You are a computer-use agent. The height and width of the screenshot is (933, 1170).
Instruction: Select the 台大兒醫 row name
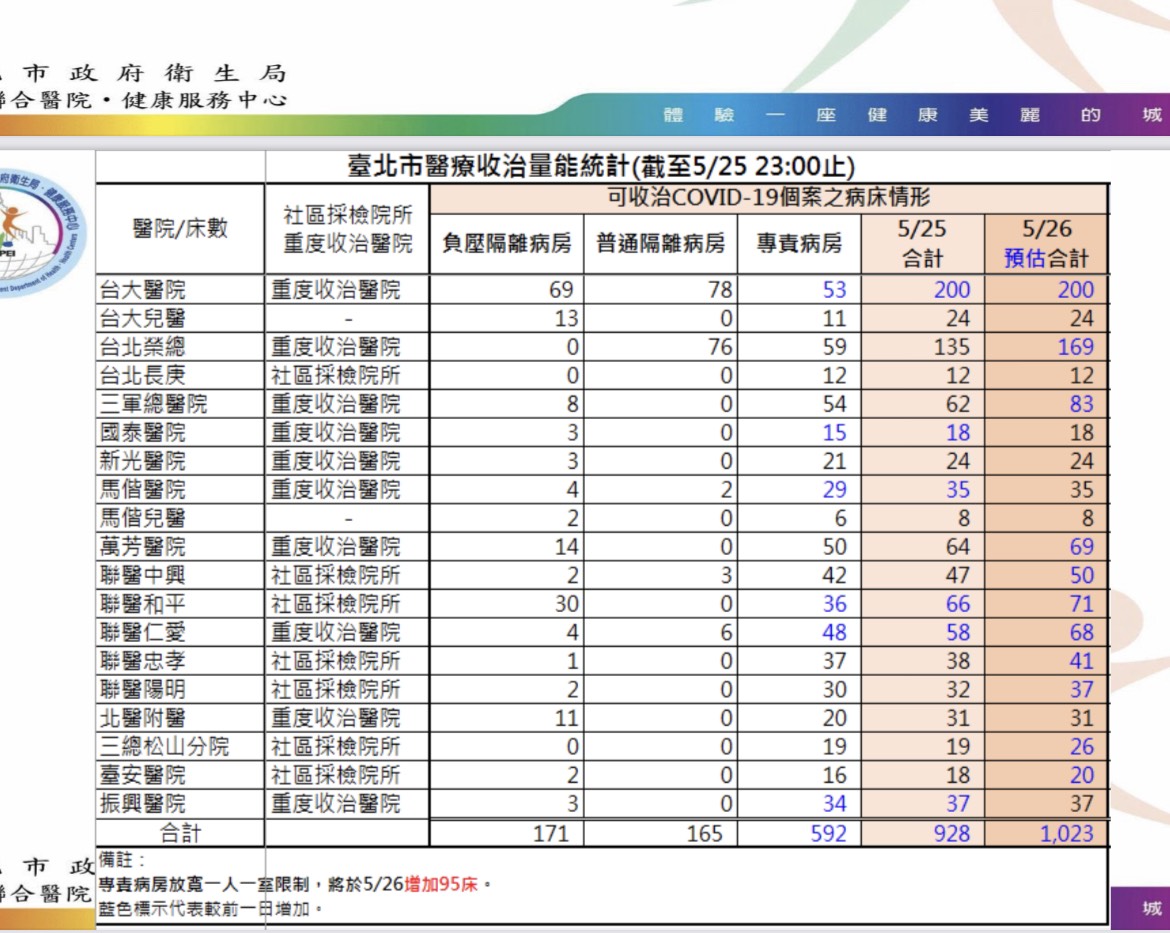click(x=143, y=319)
